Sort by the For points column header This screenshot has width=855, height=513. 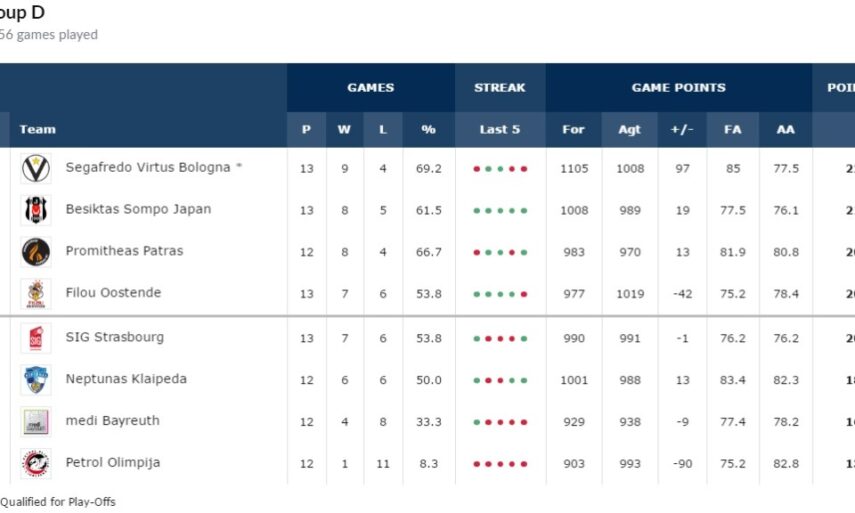[x=574, y=129]
